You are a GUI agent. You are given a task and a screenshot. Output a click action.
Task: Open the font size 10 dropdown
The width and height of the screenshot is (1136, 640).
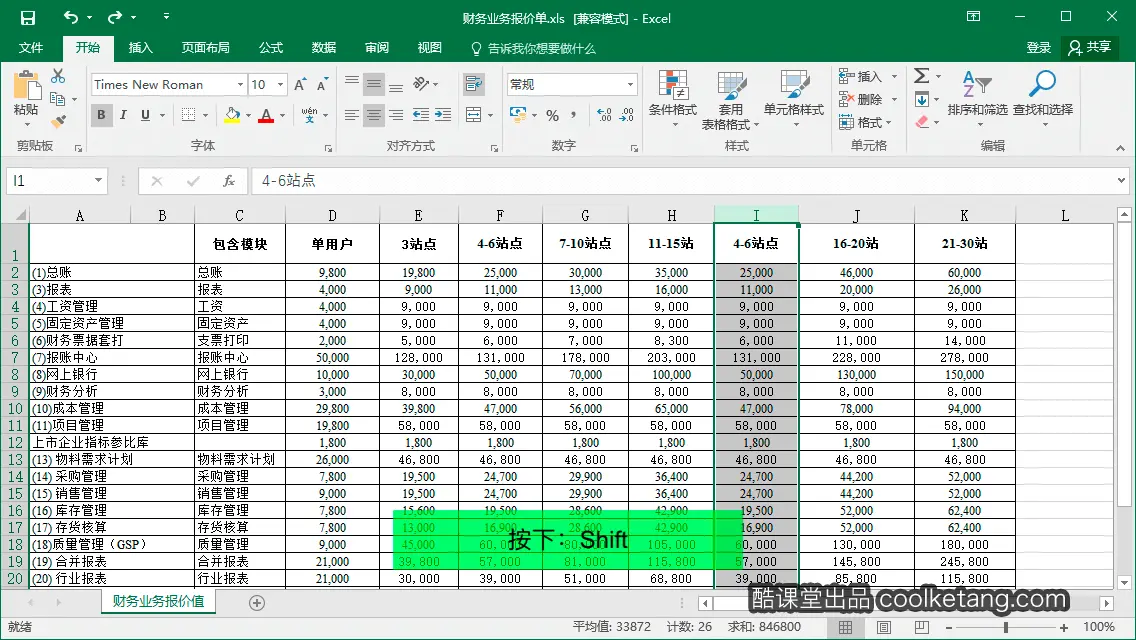point(280,85)
